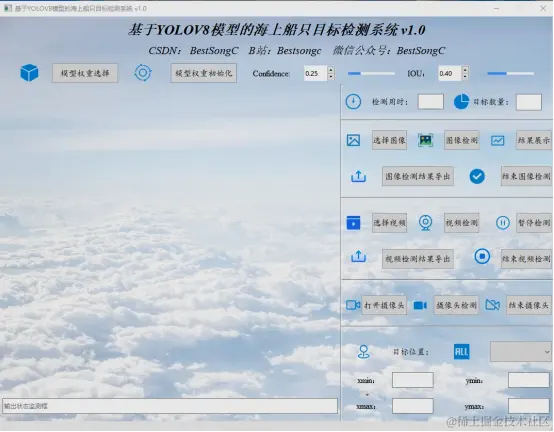Click the clock detection-time icon
Image resolution: width=554 pixels, height=432 pixels.
pyautogui.click(x=353, y=102)
